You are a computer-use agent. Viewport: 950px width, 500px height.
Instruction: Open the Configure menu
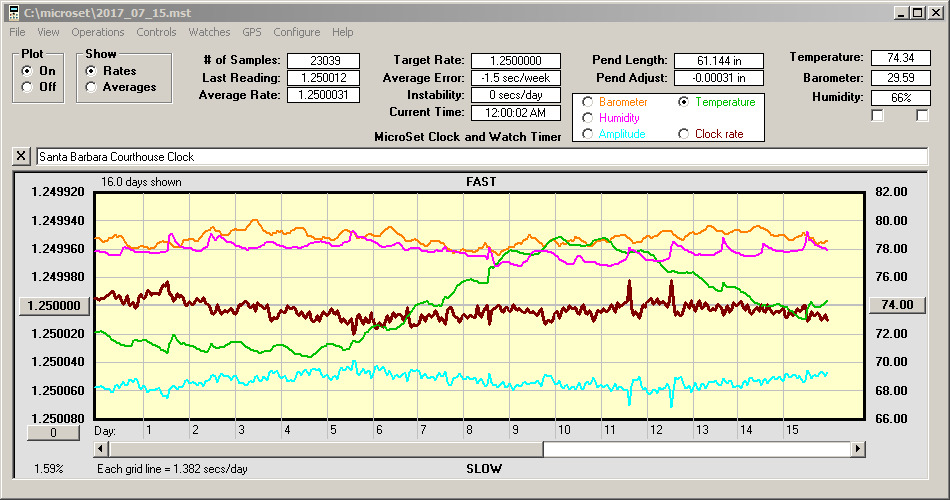[297, 32]
